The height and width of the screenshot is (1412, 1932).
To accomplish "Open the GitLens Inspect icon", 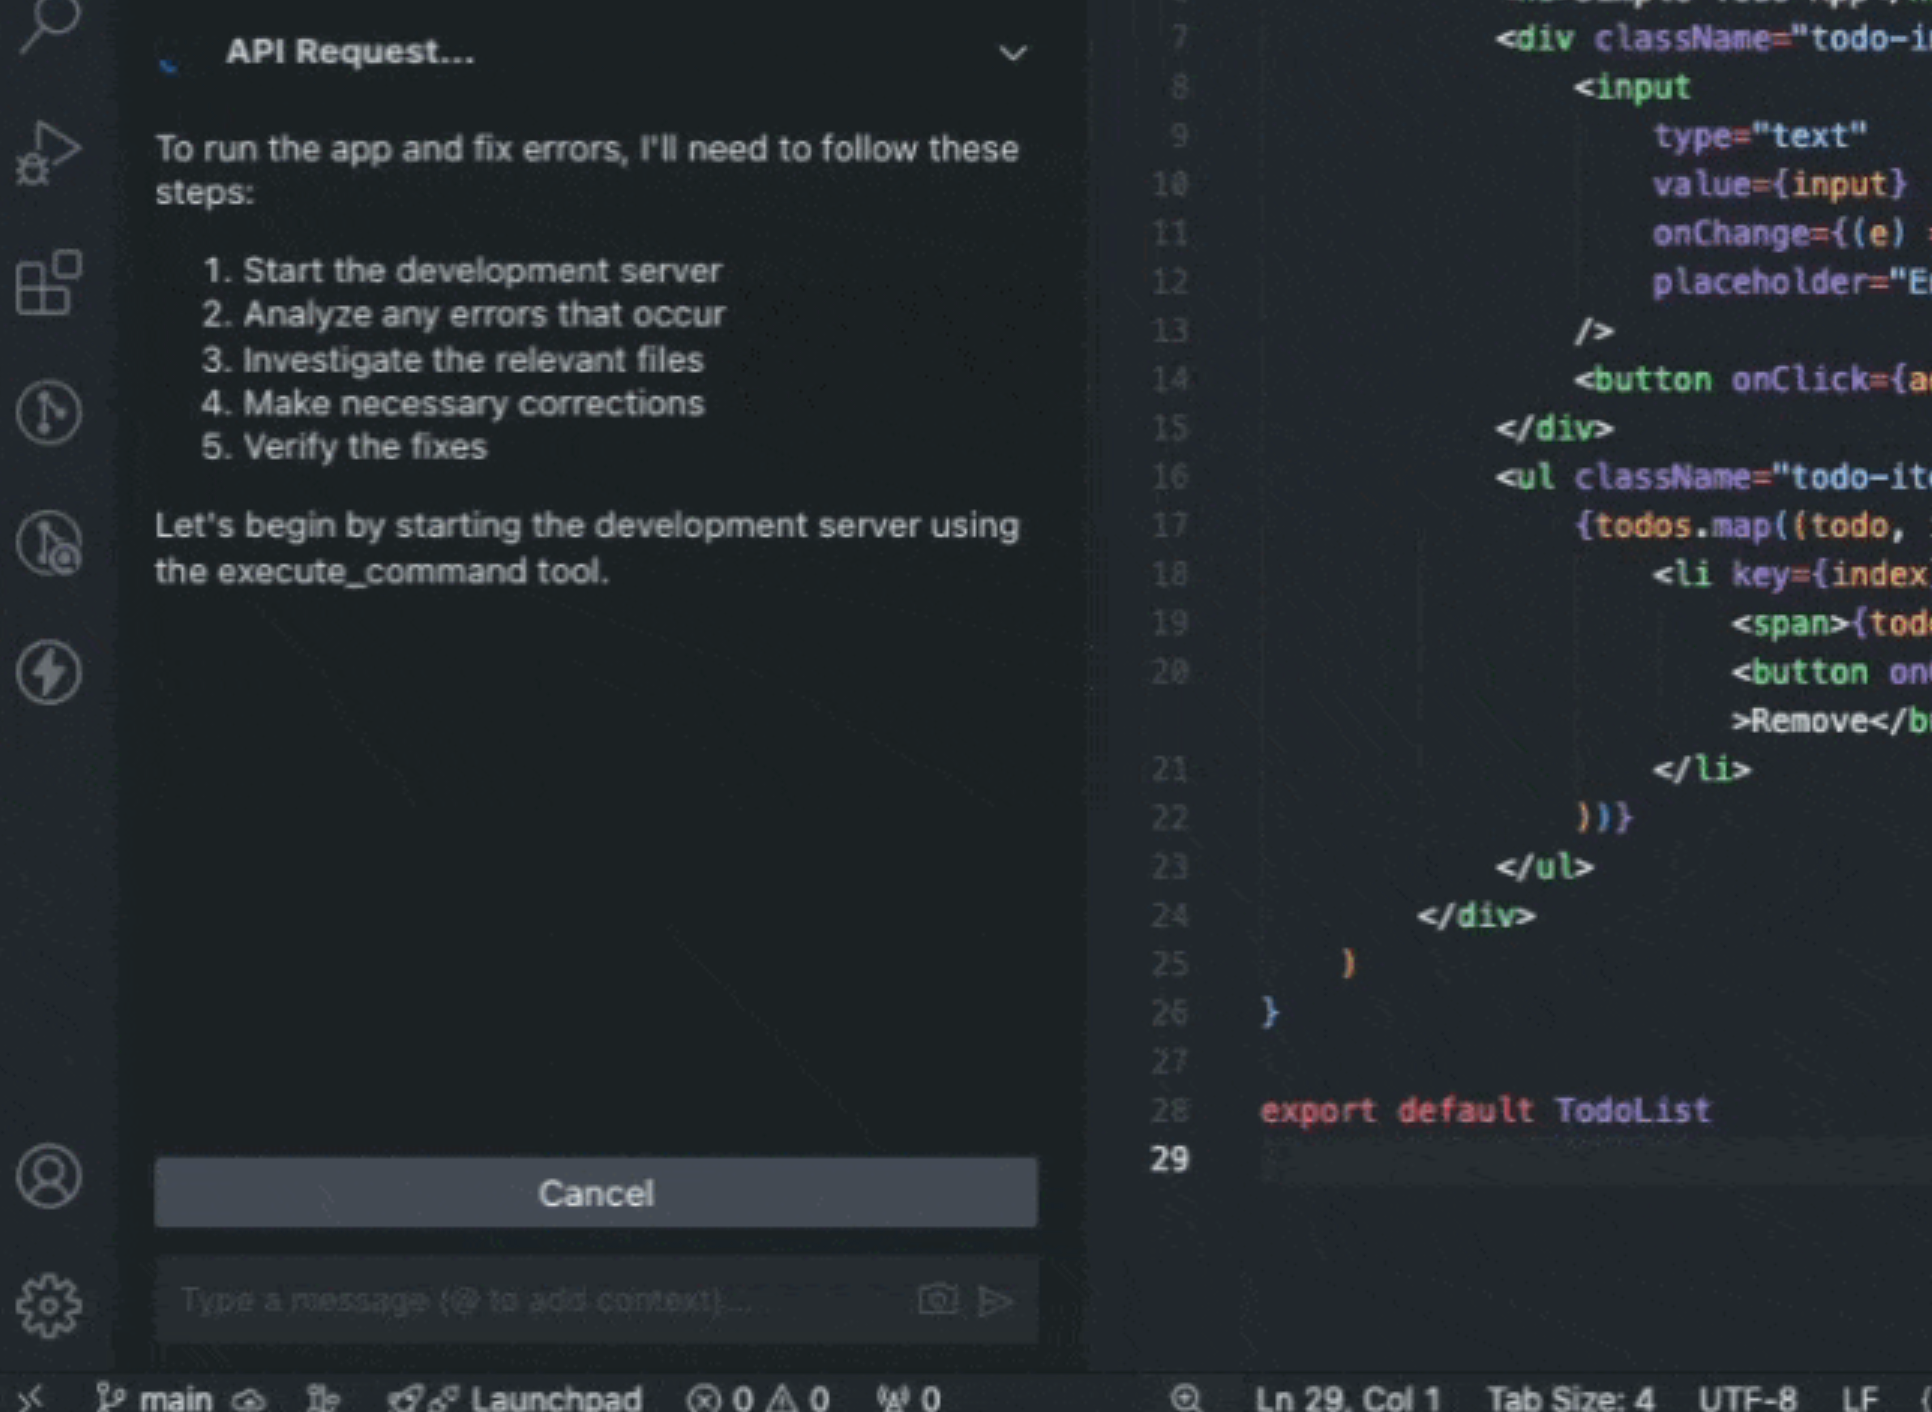I will pos(48,543).
